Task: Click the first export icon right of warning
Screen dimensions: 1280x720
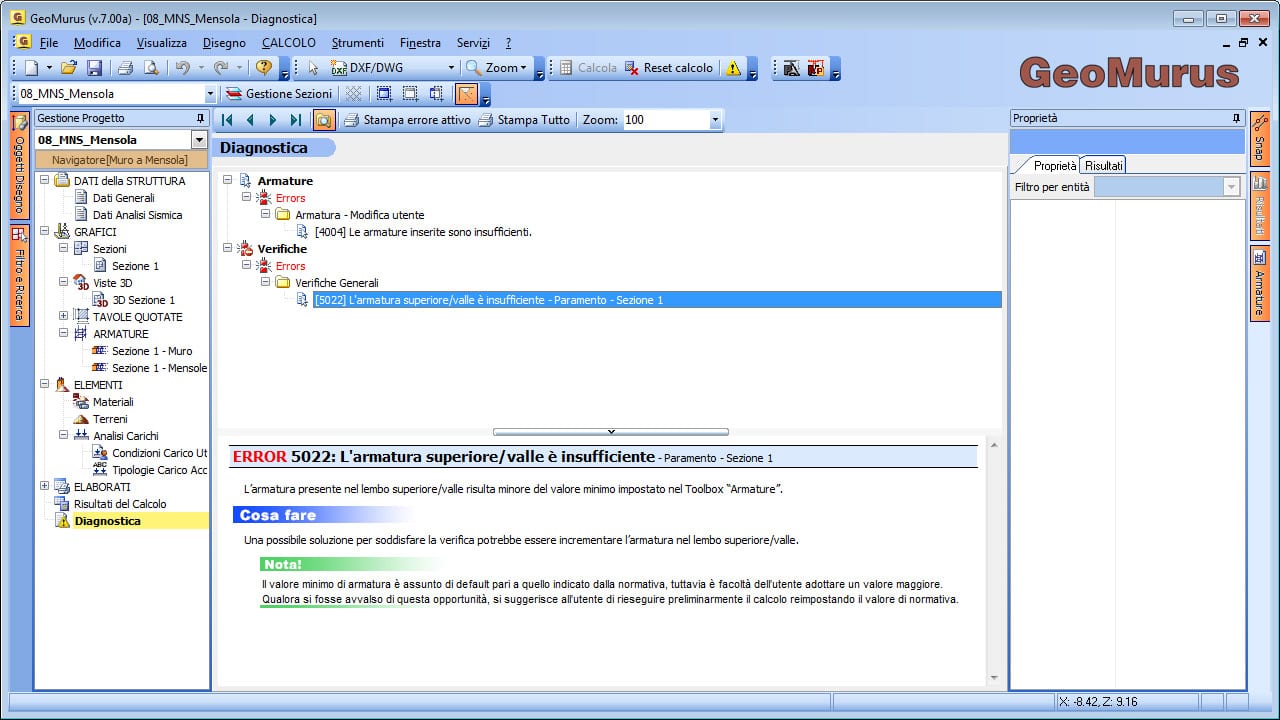Action: coord(791,68)
